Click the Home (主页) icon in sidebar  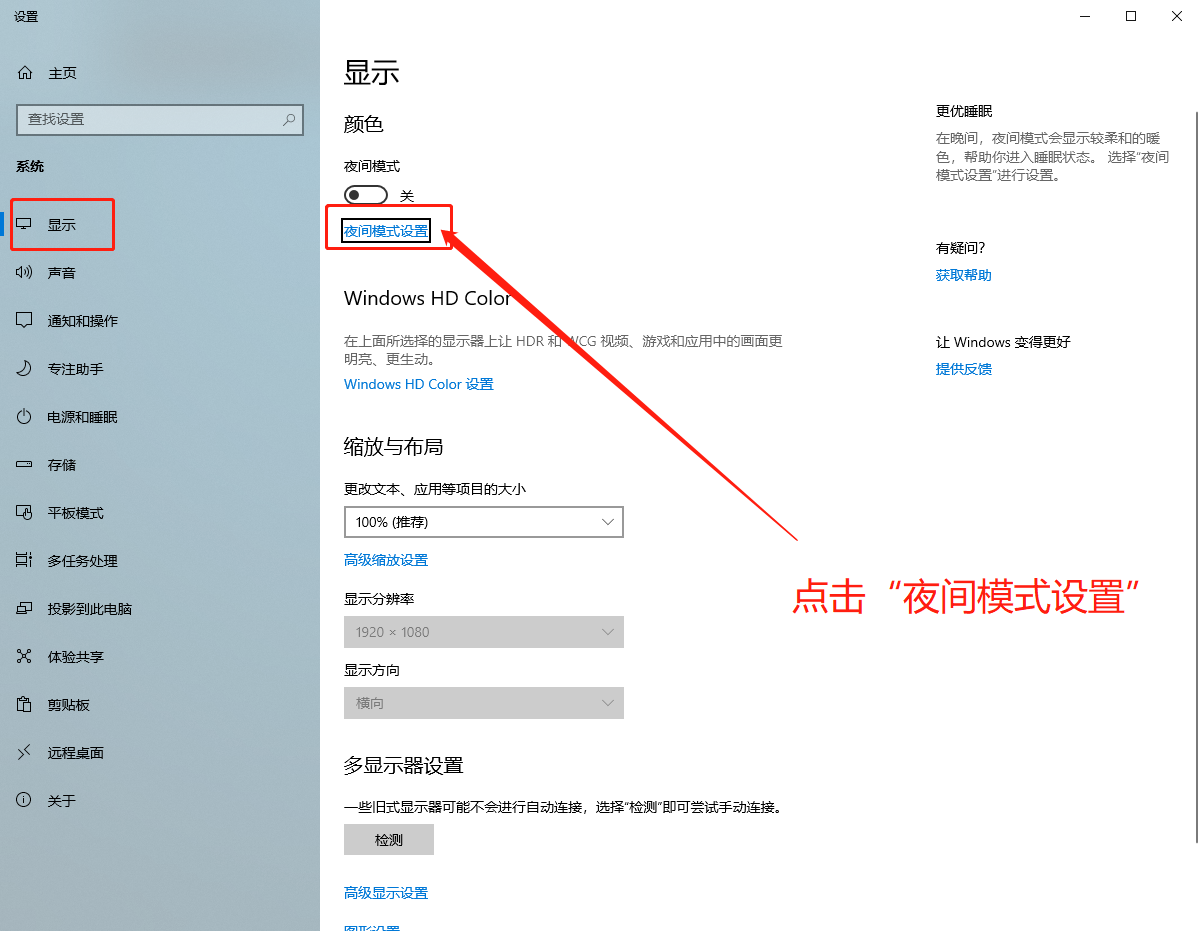[x=25, y=73]
